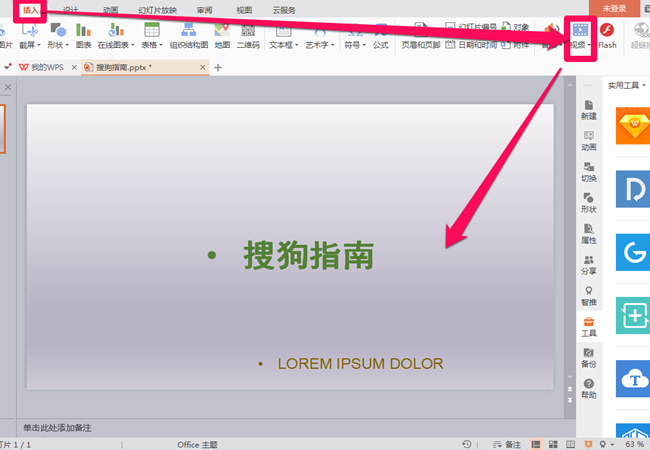Click the 单击此处添加备注 notes field
The height and width of the screenshot is (450, 650).
(x=57, y=428)
